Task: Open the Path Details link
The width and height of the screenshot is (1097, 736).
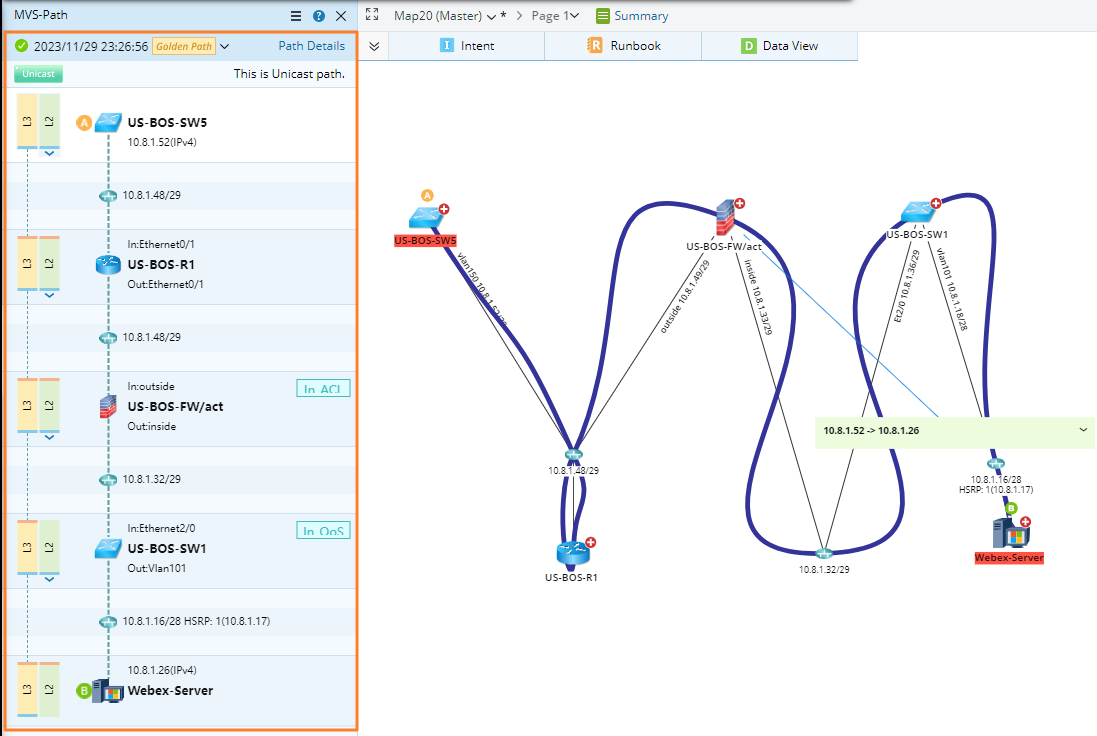Action: coord(311,46)
